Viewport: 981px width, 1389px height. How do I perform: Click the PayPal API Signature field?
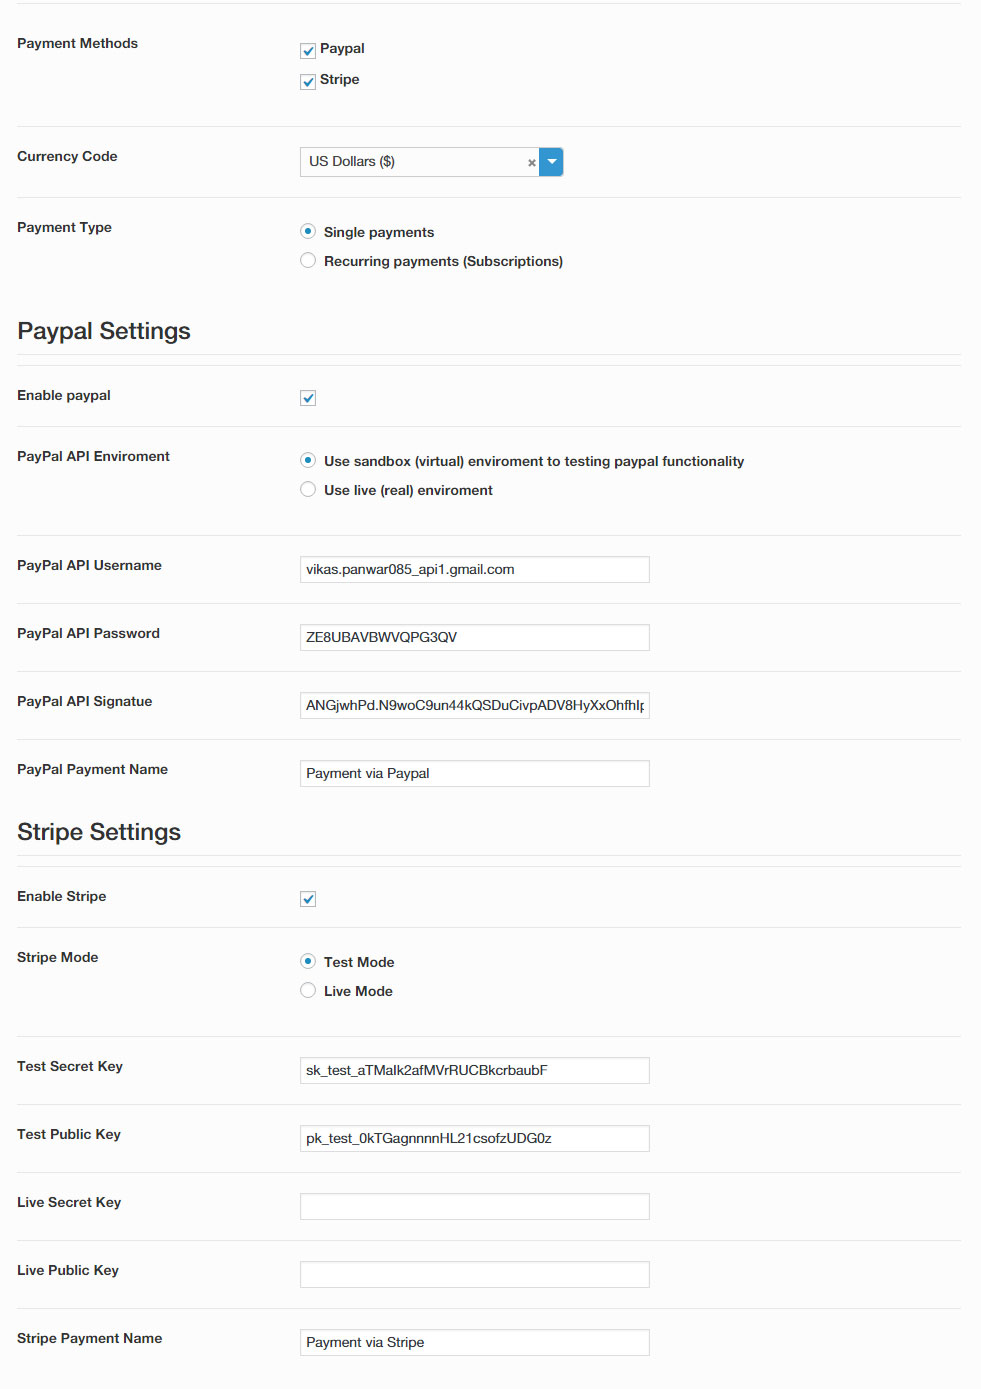[x=474, y=705]
